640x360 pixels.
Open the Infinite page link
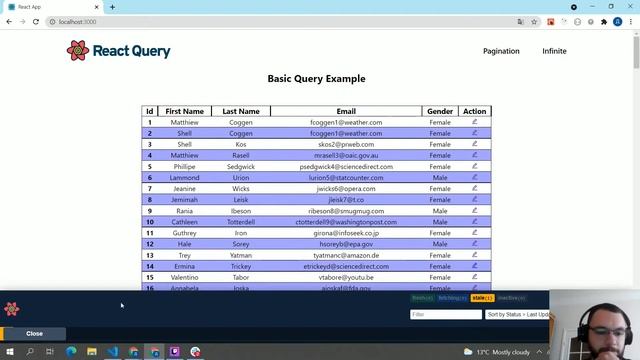(554, 51)
